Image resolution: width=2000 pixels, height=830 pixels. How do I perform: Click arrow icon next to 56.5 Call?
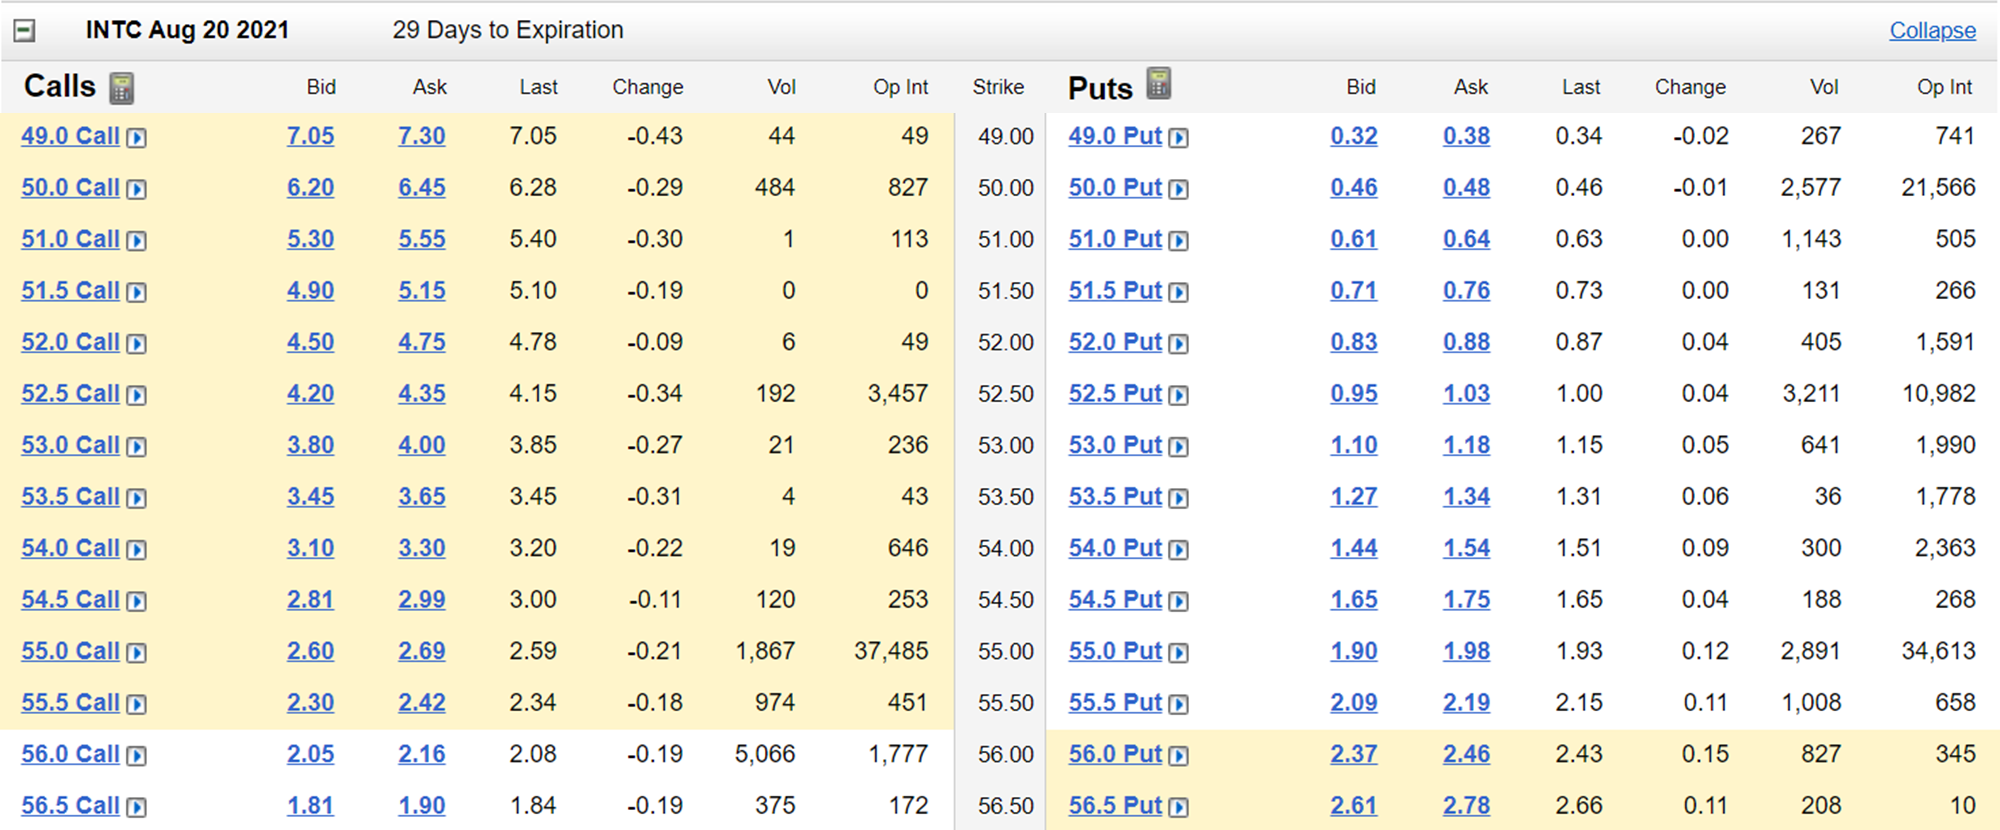(x=137, y=807)
